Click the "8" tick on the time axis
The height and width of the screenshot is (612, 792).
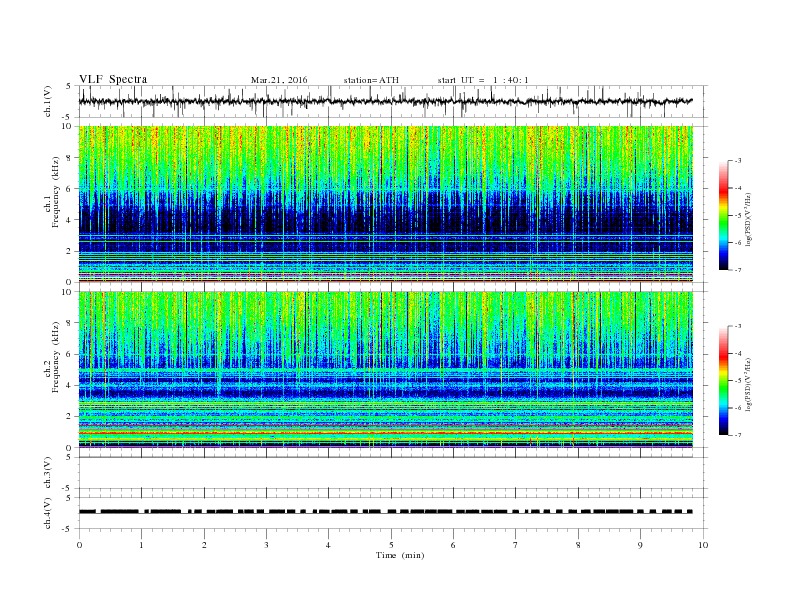tap(578, 545)
